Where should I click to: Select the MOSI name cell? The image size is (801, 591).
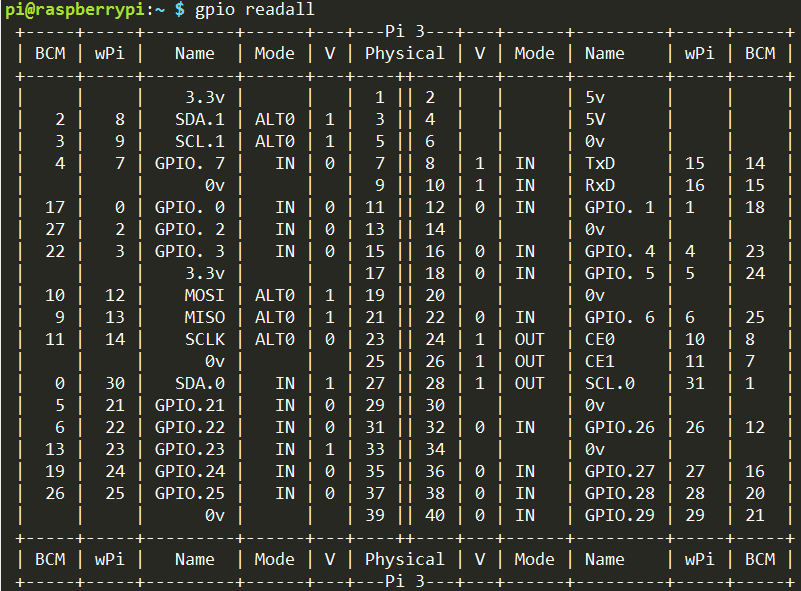pos(204,295)
